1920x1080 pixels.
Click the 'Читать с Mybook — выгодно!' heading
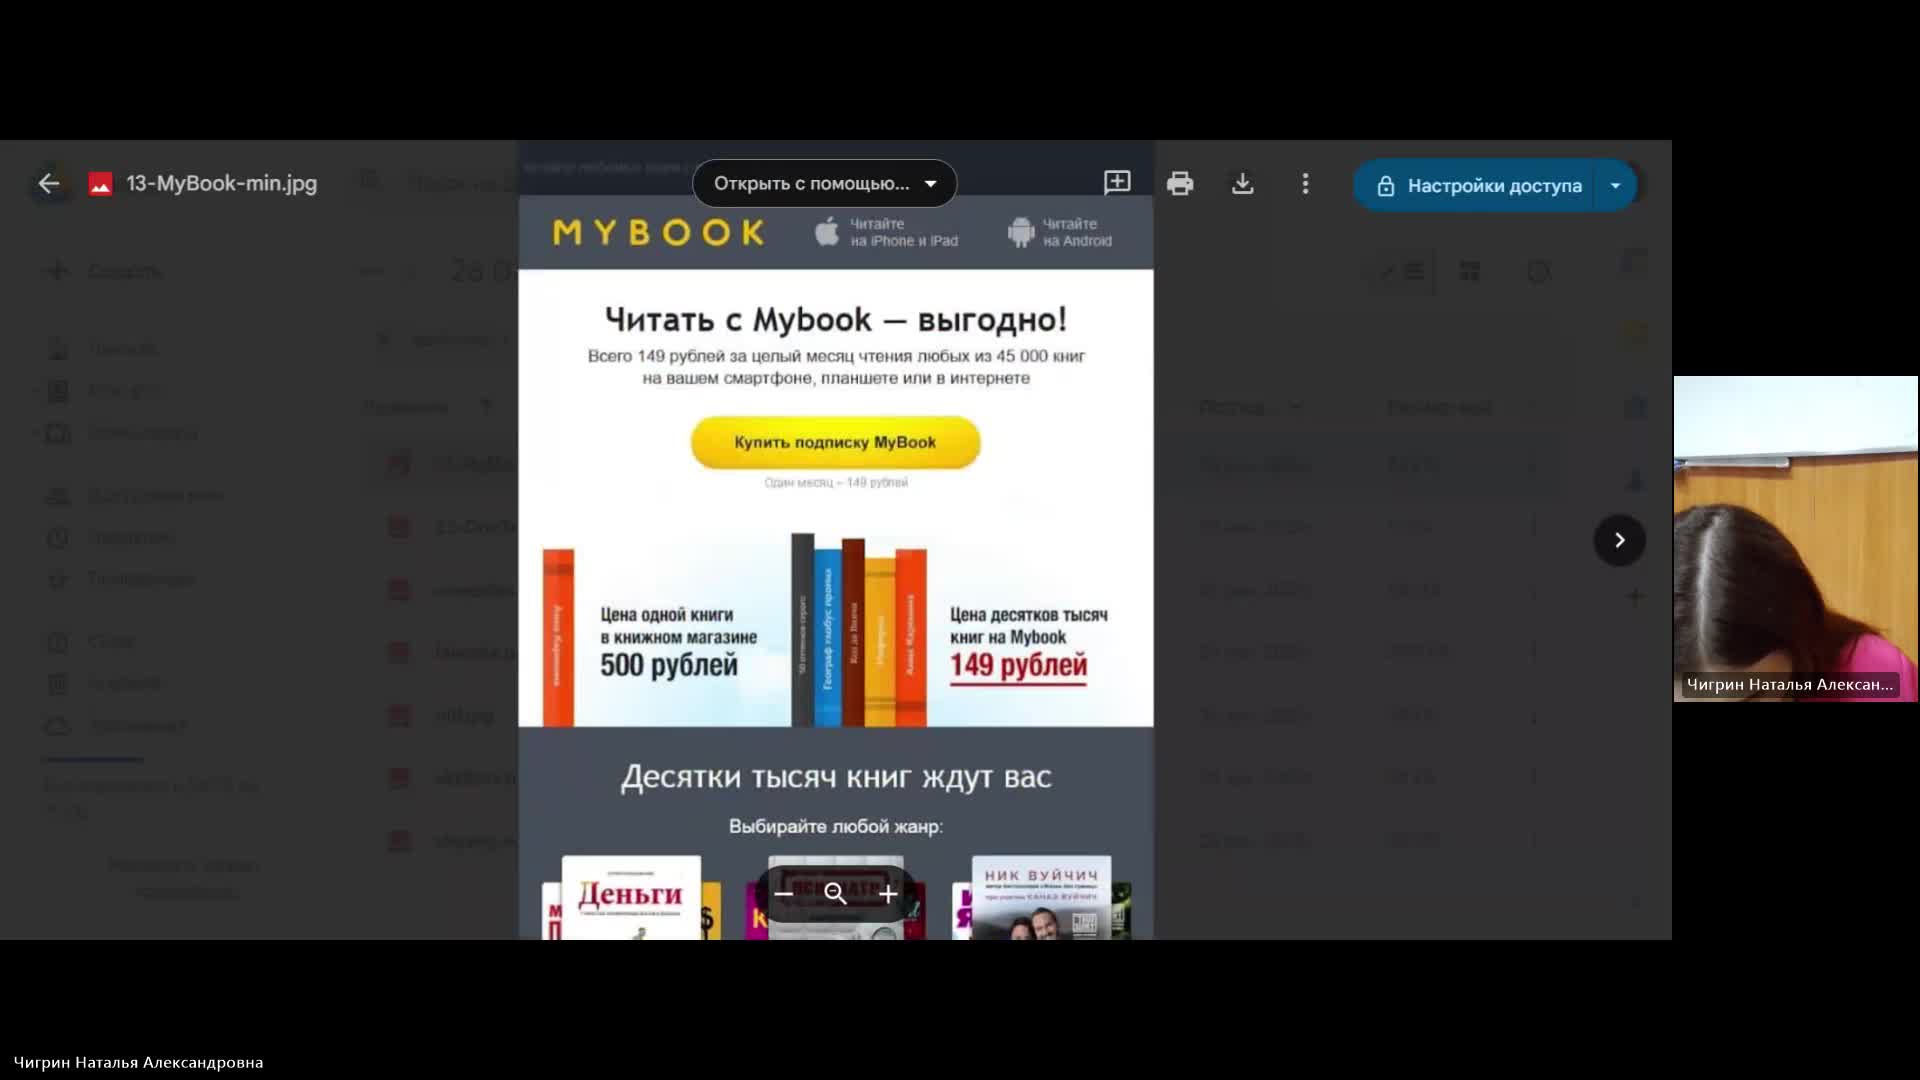[x=836, y=320]
